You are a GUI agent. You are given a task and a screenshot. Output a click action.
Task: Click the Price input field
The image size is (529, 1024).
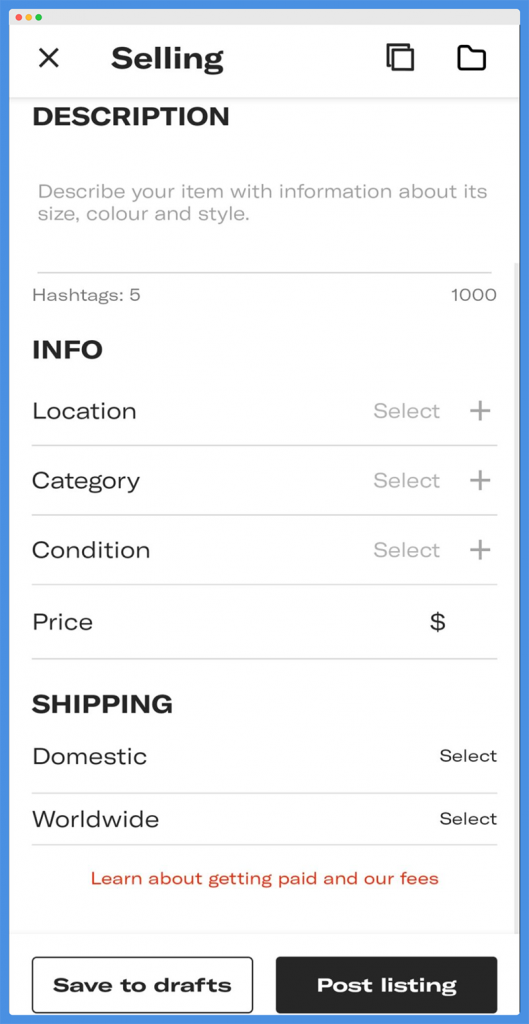(x=264, y=622)
